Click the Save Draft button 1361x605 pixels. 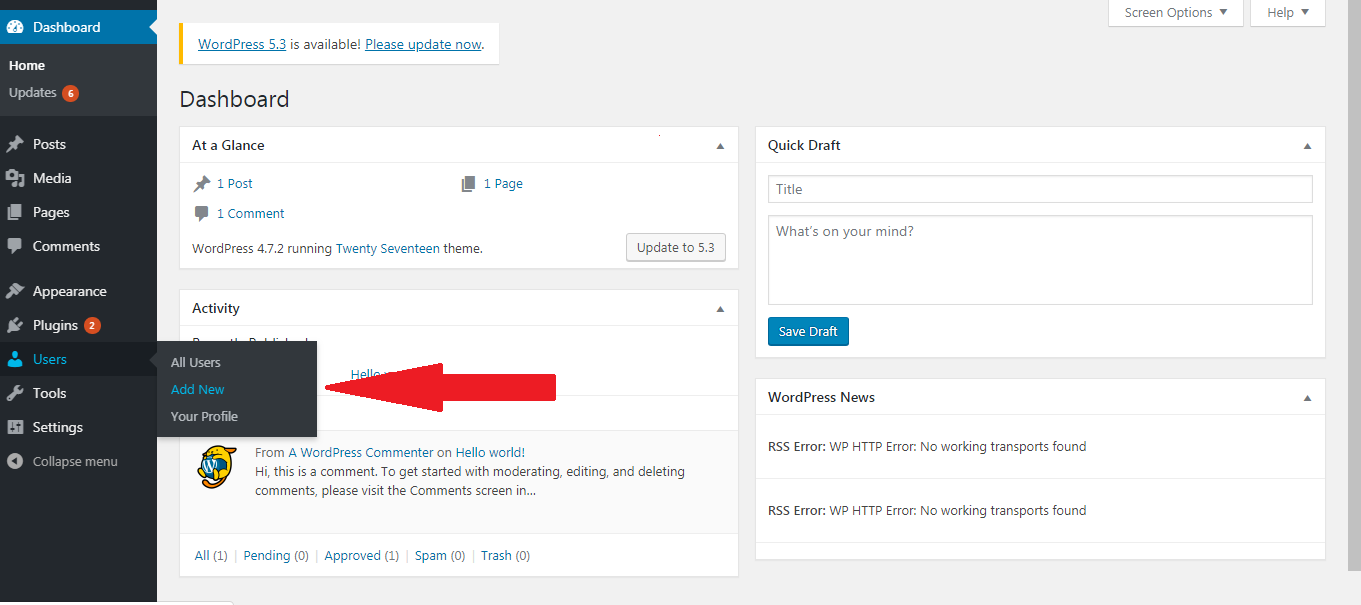pyautogui.click(x=808, y=331)
